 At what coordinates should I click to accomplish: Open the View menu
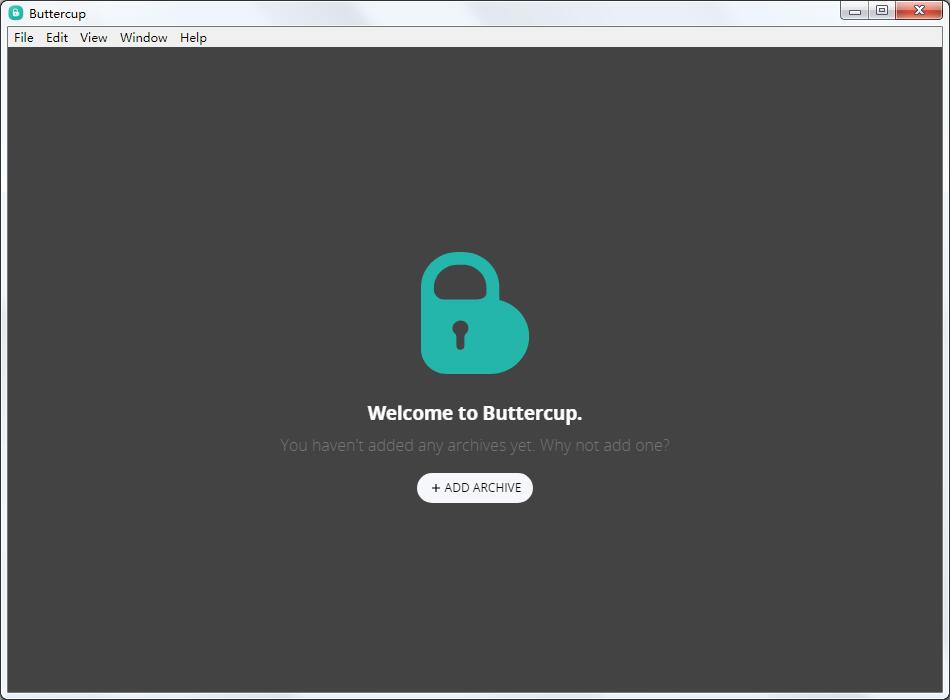(93, 38)
